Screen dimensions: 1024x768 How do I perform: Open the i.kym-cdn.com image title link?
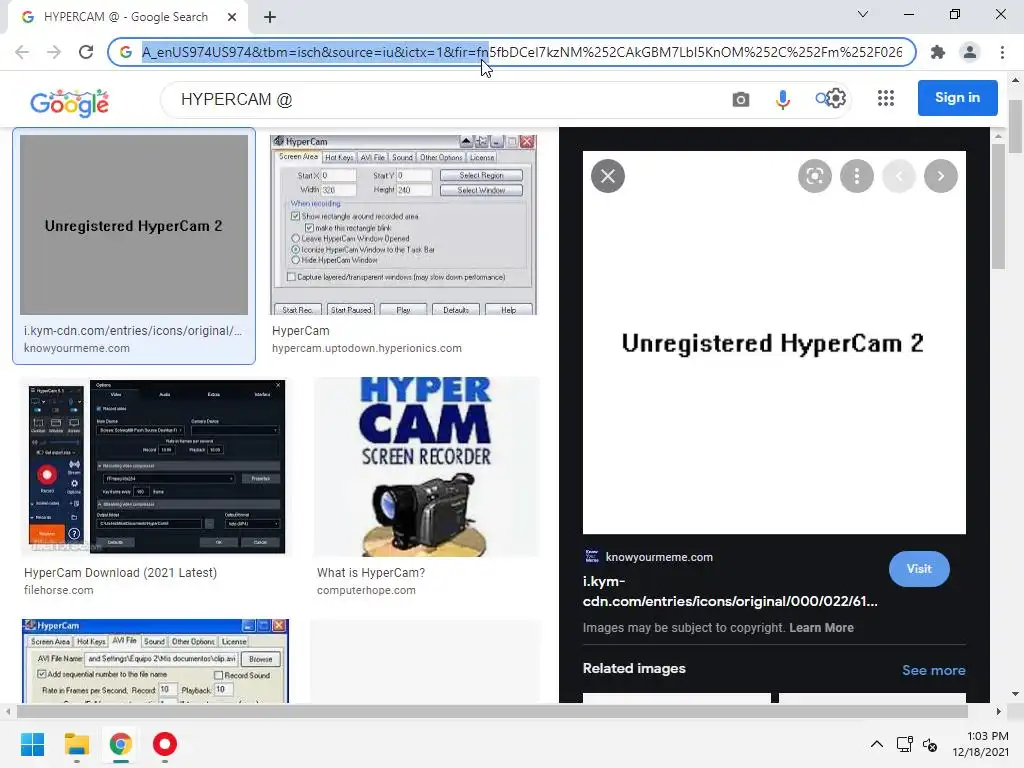729,591
